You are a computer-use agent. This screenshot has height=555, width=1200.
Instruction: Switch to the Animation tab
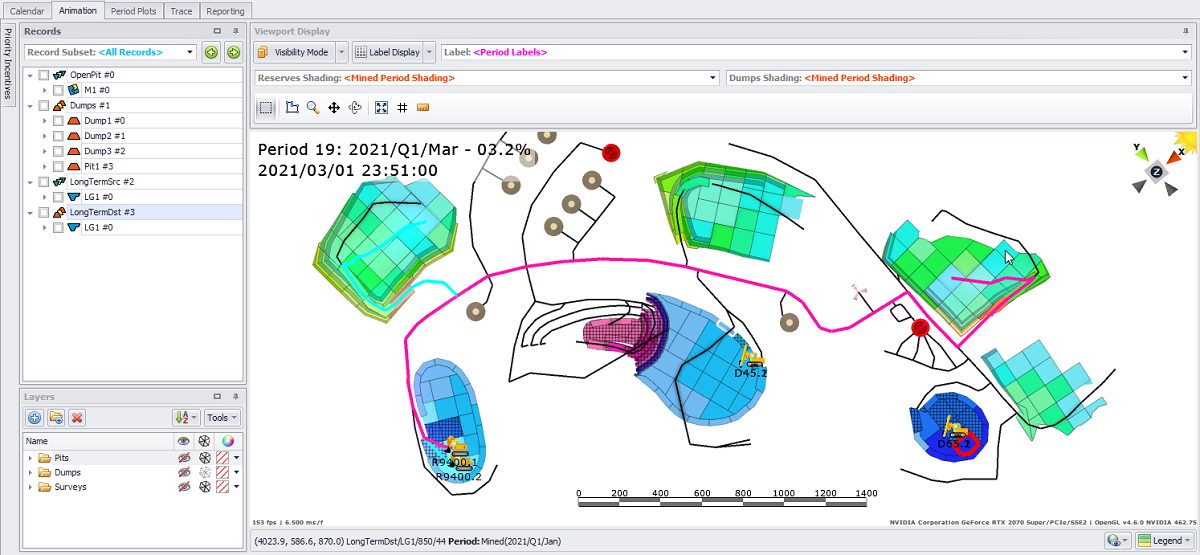78,10
